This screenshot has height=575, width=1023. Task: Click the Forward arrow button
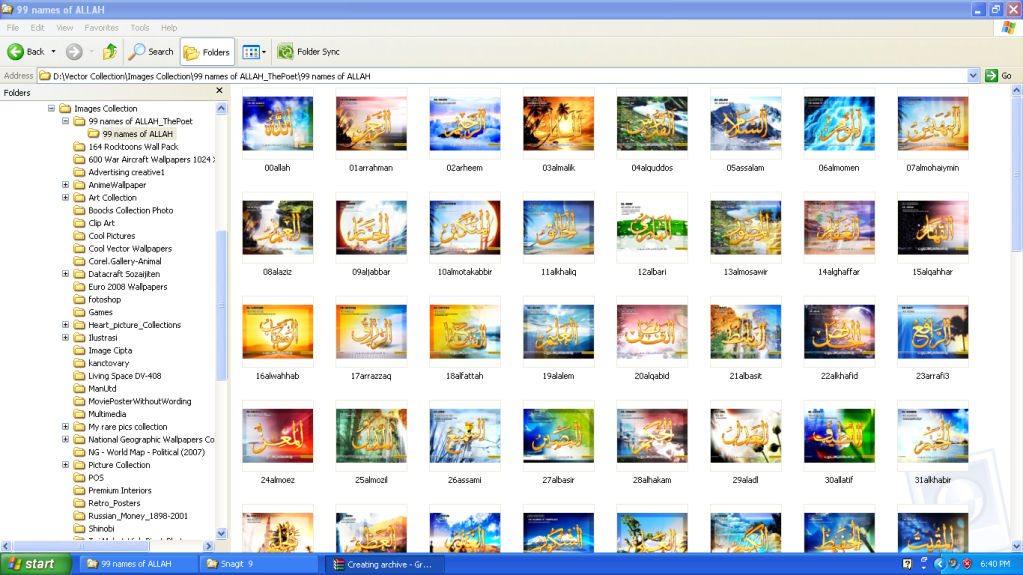point(74,52)
